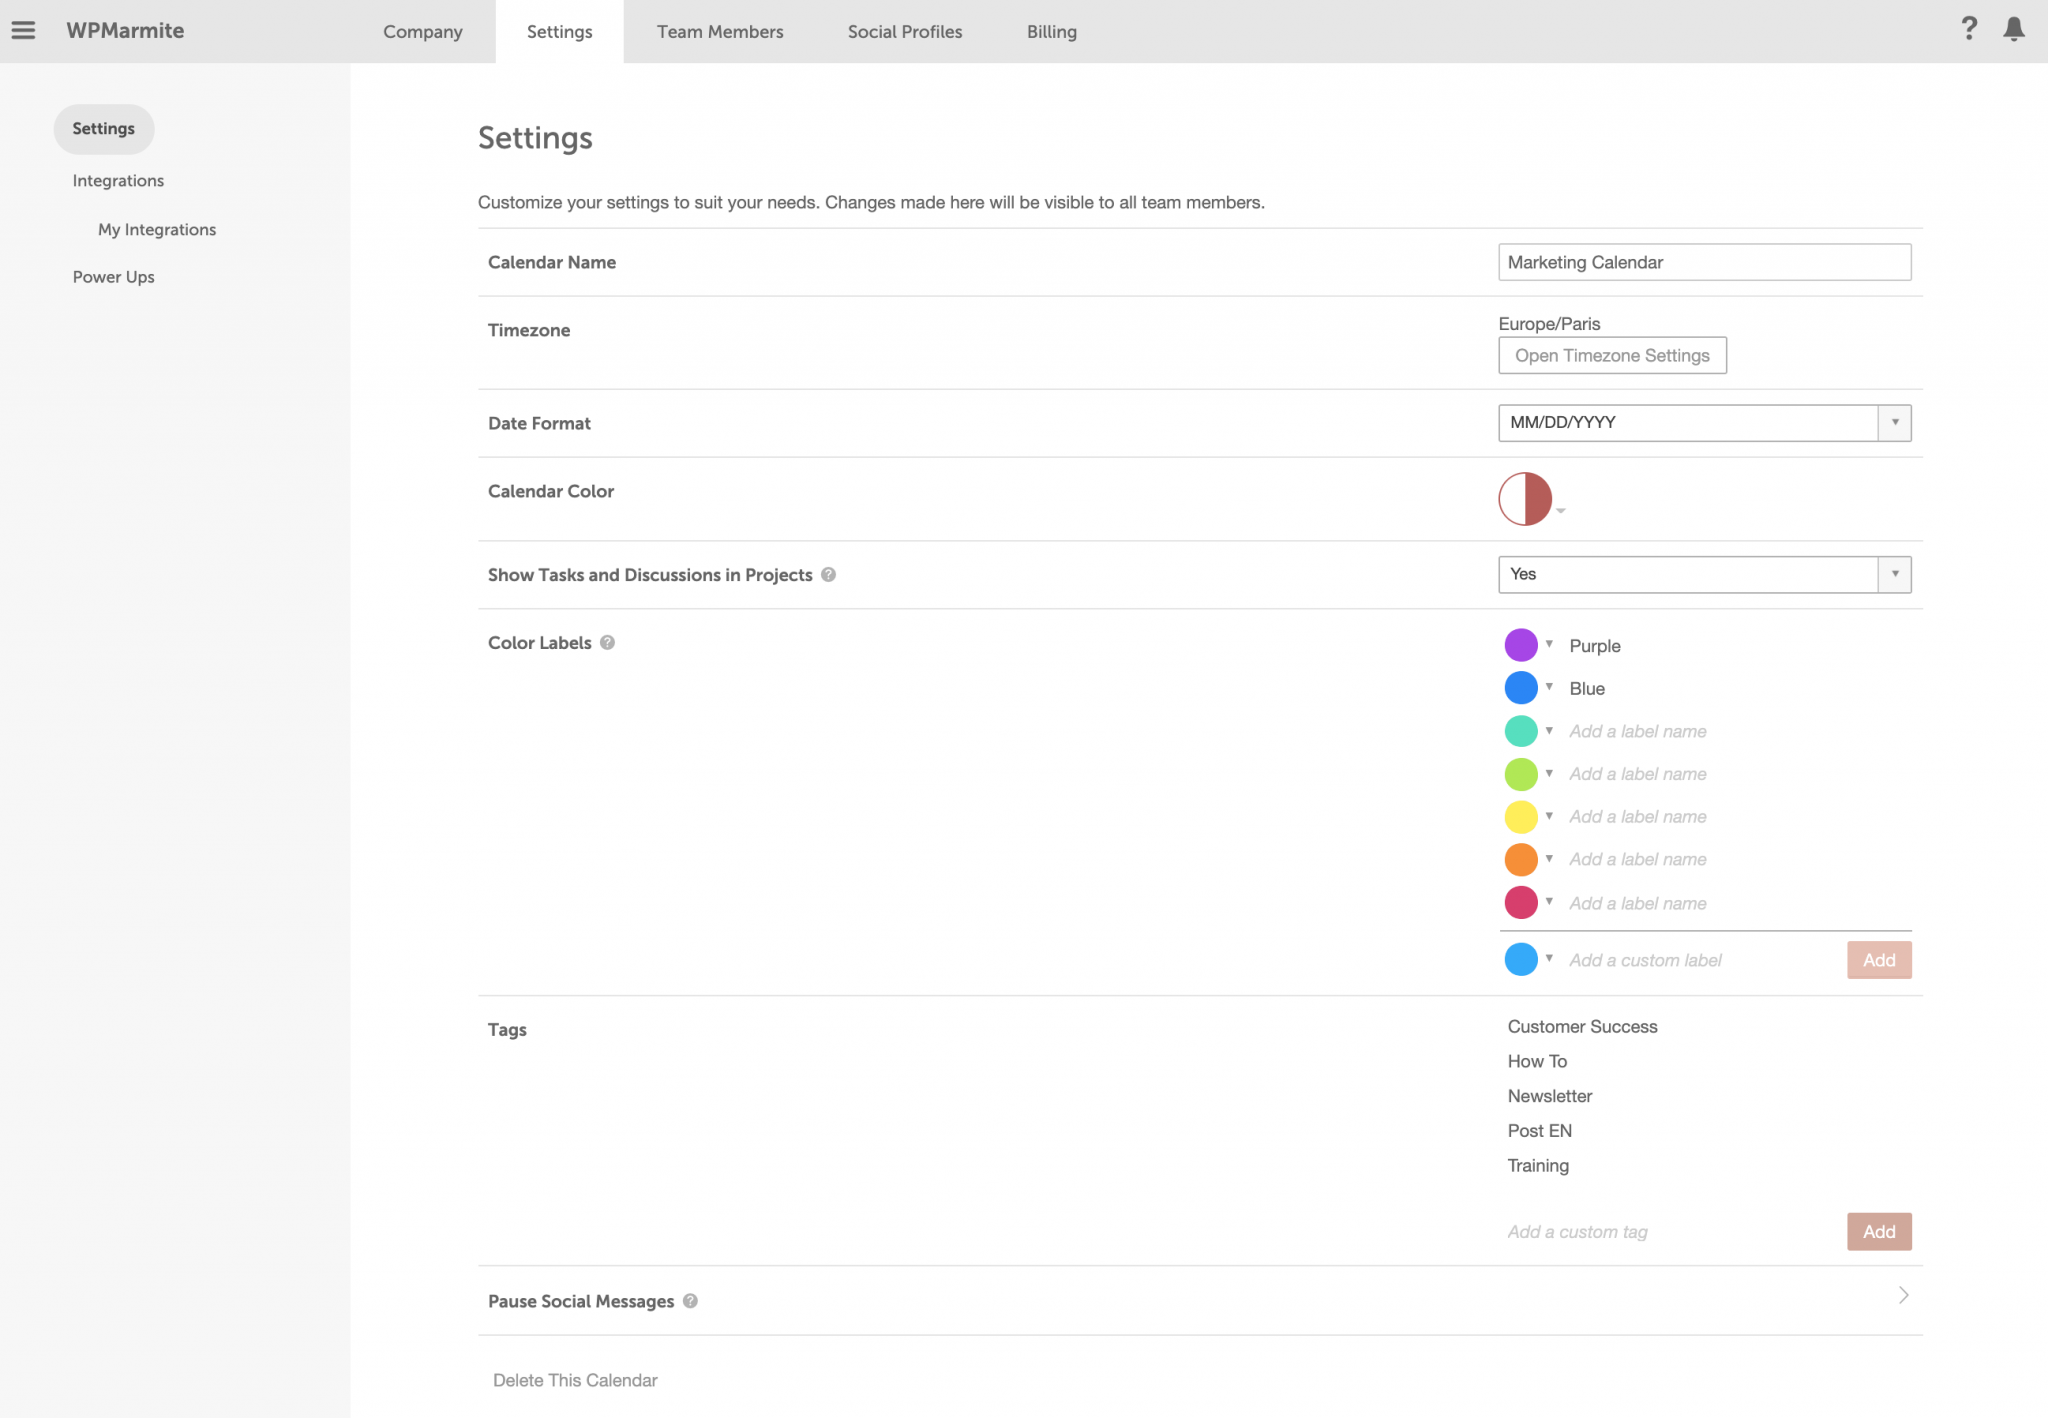The height and width of the screenshot is (1418, 2048).
Task: Click help icon beside Color Labels
Action: (607, 642)
